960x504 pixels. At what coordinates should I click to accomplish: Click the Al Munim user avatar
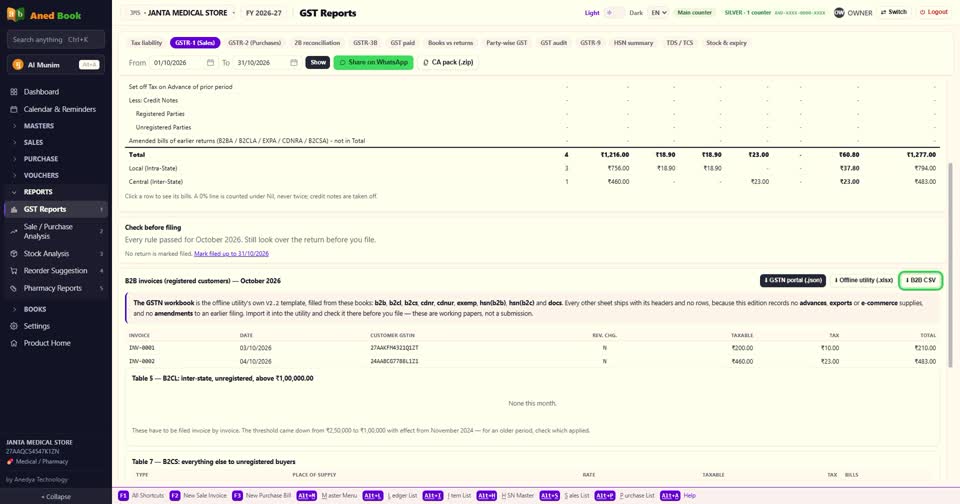(x=18, y=65)
